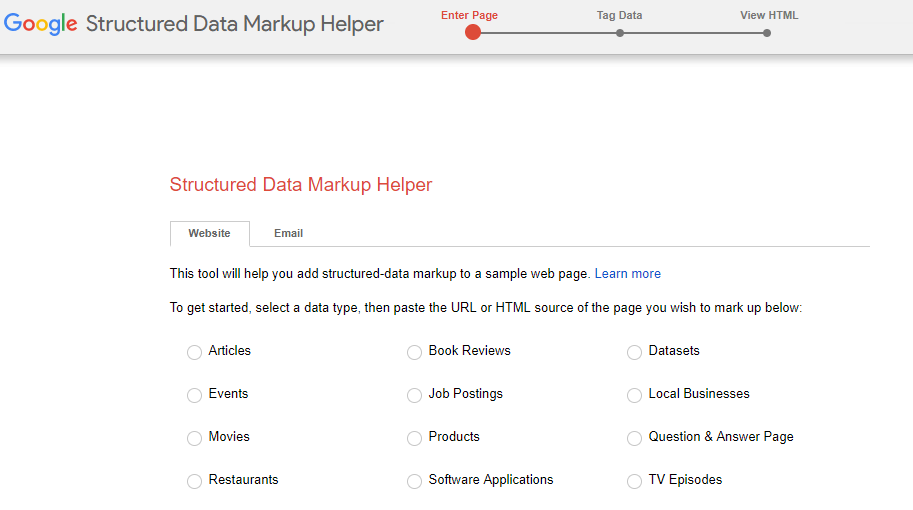
Task: Choose the Local Businesses data type
Action: pos(635,395)
